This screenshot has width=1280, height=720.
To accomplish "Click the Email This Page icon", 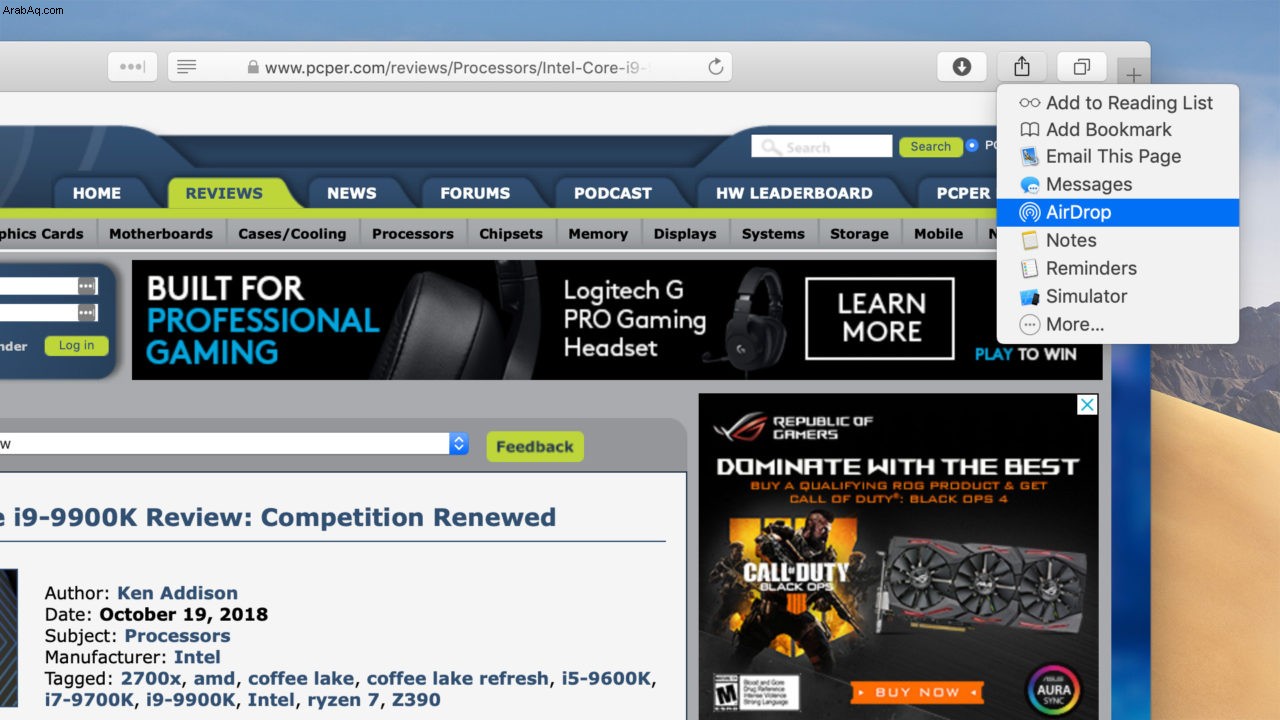I will [1030, 157].
